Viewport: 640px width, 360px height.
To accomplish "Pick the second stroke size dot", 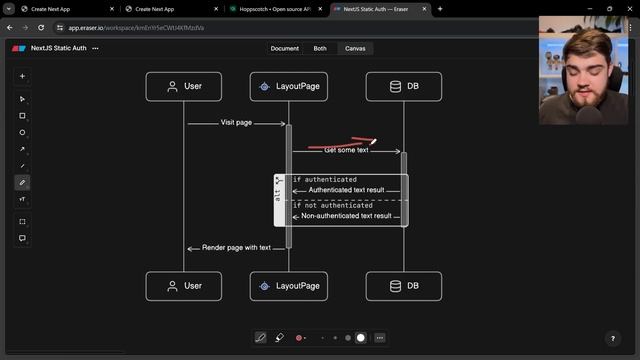I will pyautogui.click(x=335, y=338).
